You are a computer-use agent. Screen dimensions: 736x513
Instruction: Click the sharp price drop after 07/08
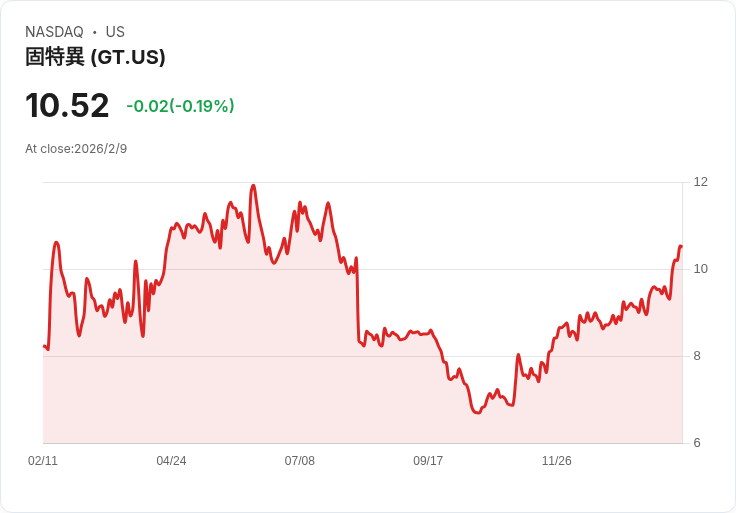point(357,300)
